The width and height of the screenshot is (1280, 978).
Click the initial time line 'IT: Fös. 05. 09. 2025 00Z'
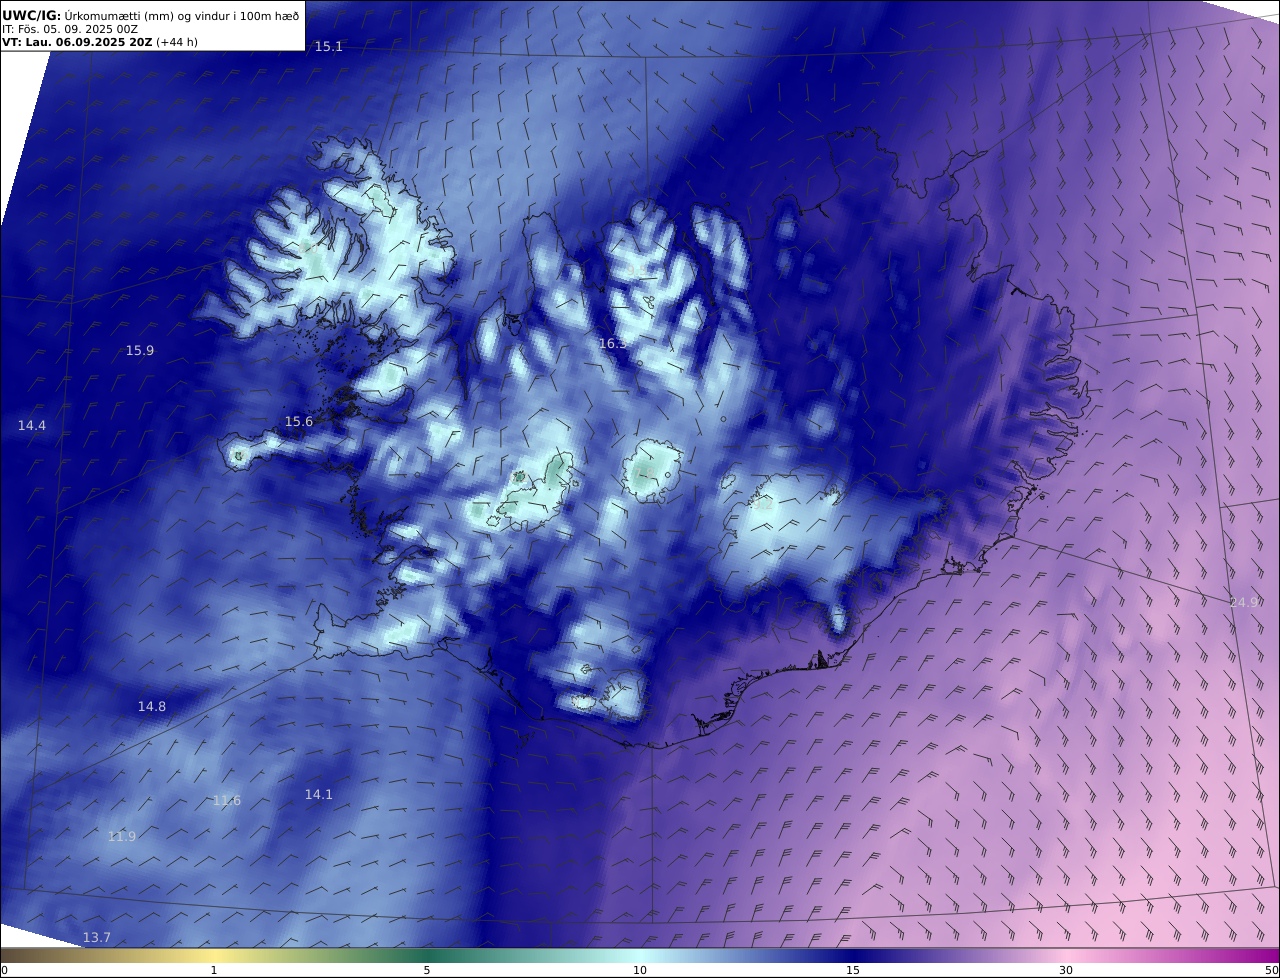[x=70, y=29]
